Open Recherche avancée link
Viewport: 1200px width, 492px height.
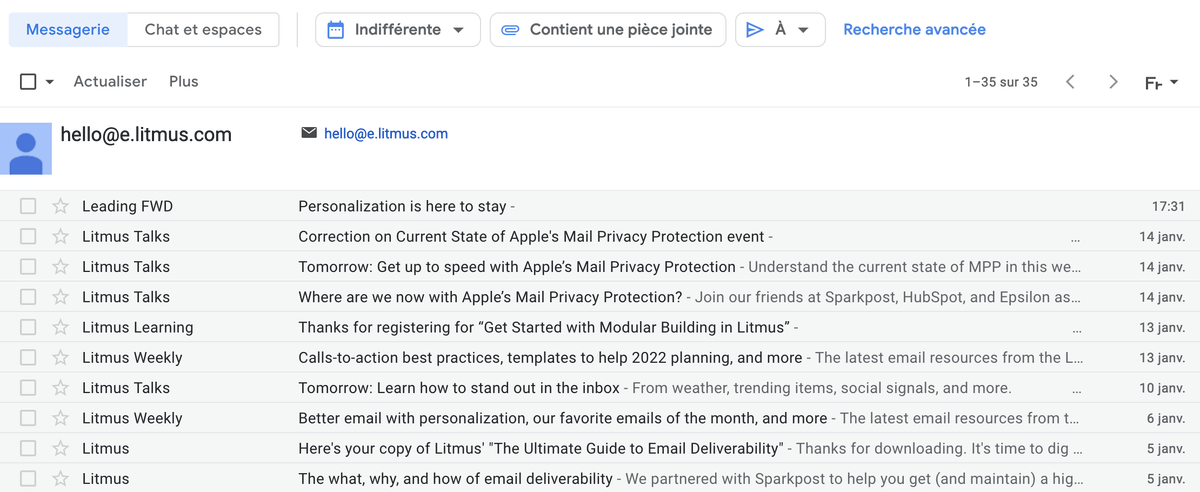[914, 30]
